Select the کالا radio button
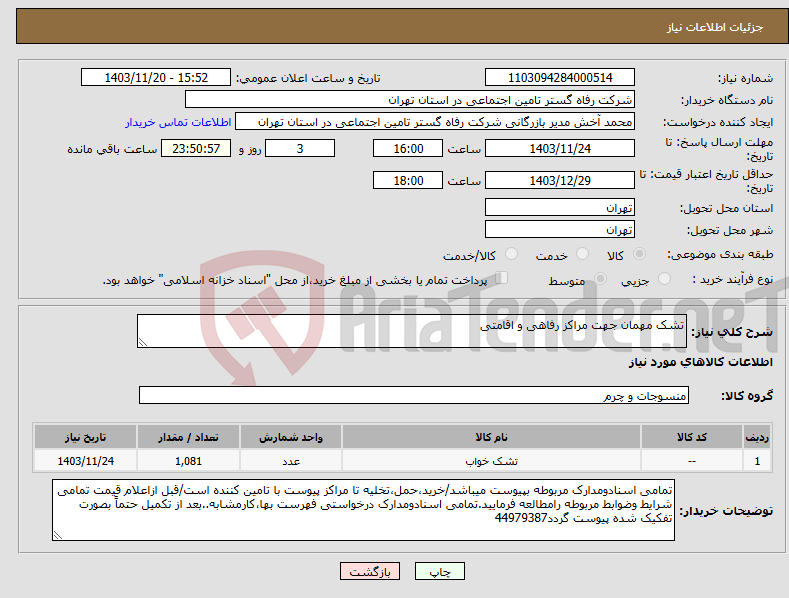The height and width of the screenshot is (598, 789). point(640,254)
